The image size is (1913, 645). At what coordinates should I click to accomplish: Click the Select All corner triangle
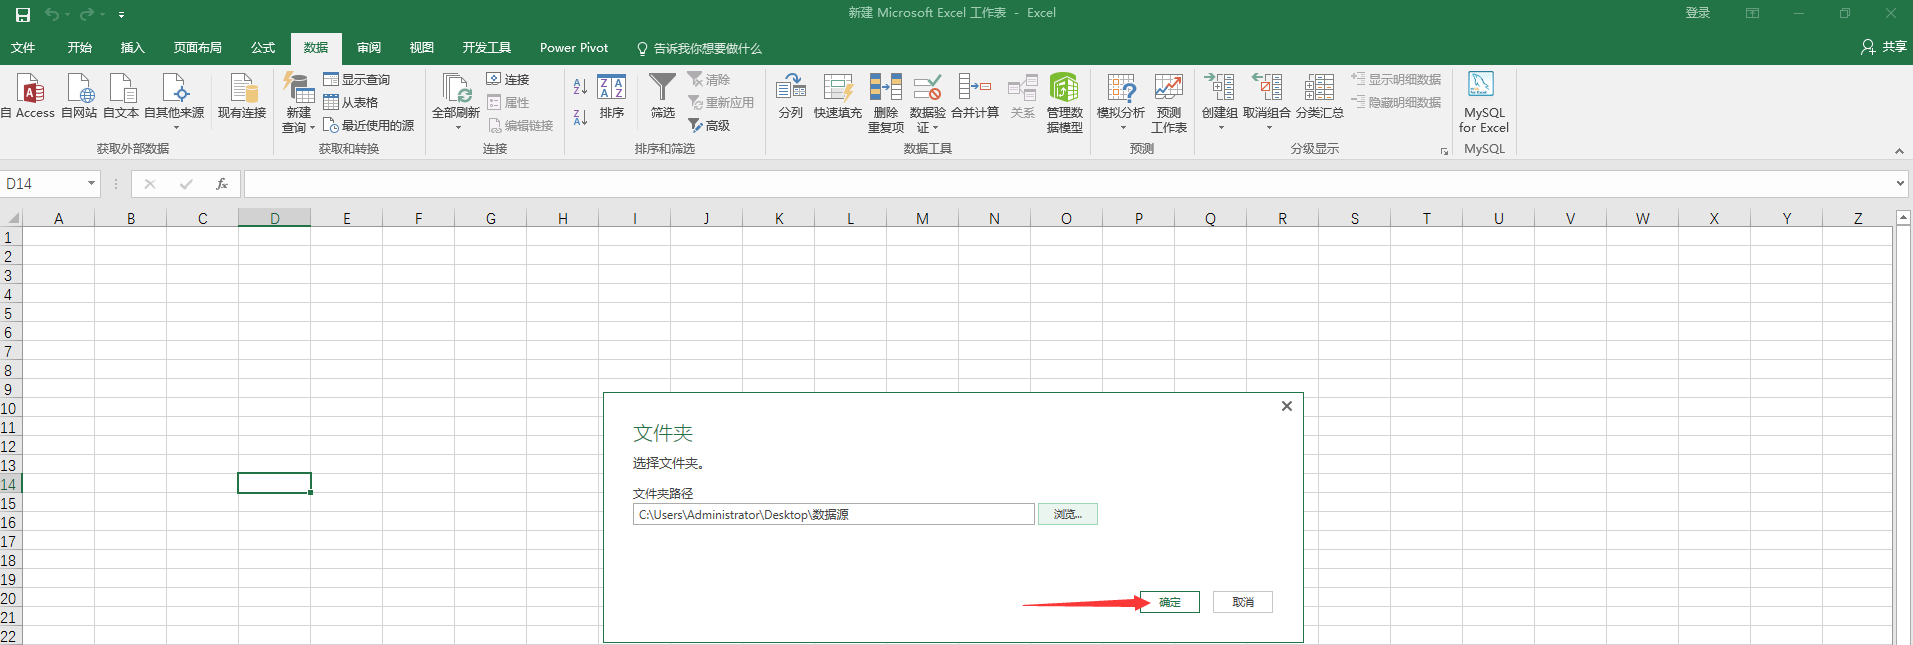pyautogui.click(x=12, y=218)
